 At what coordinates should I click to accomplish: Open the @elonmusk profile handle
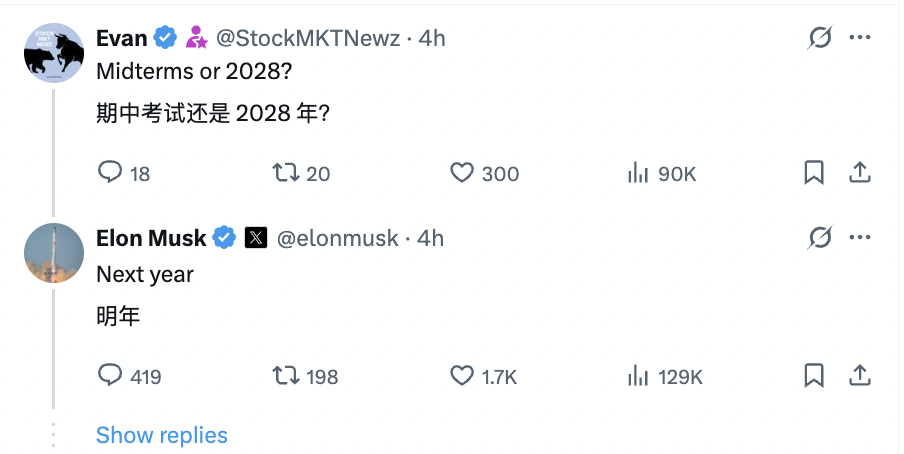click(337, 238)
